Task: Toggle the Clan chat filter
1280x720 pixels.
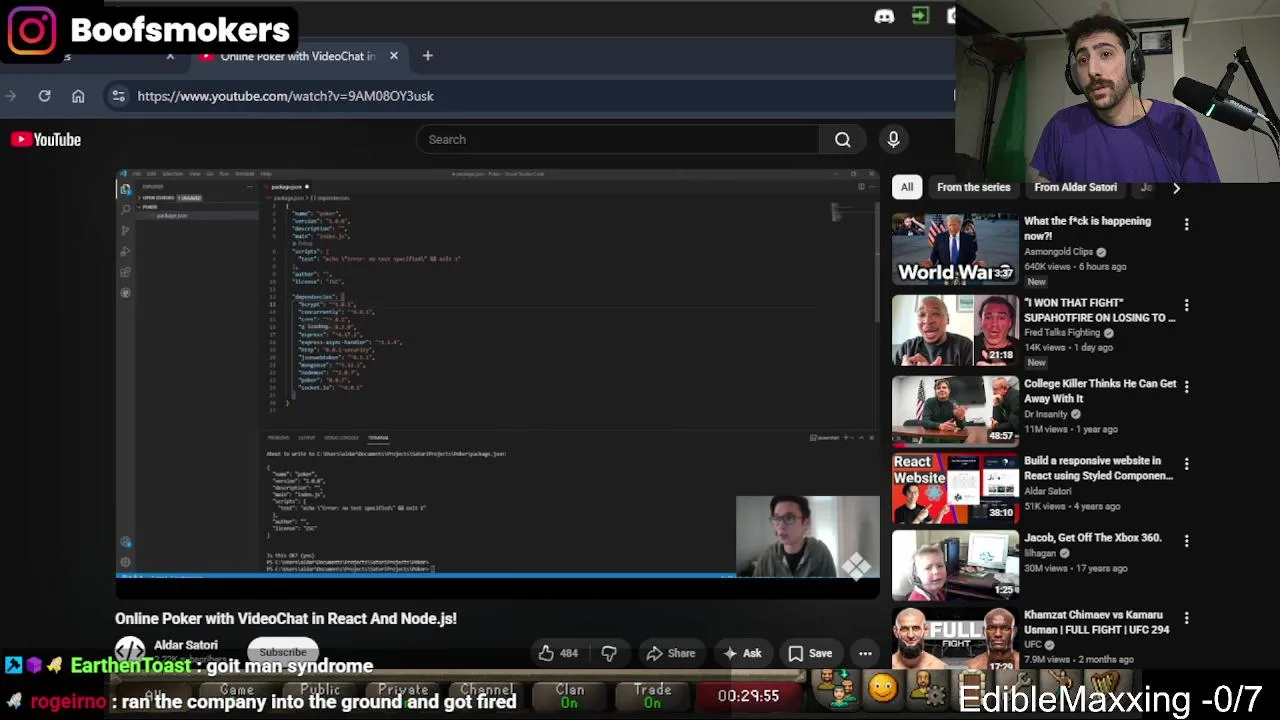Action: coord(570,696)
